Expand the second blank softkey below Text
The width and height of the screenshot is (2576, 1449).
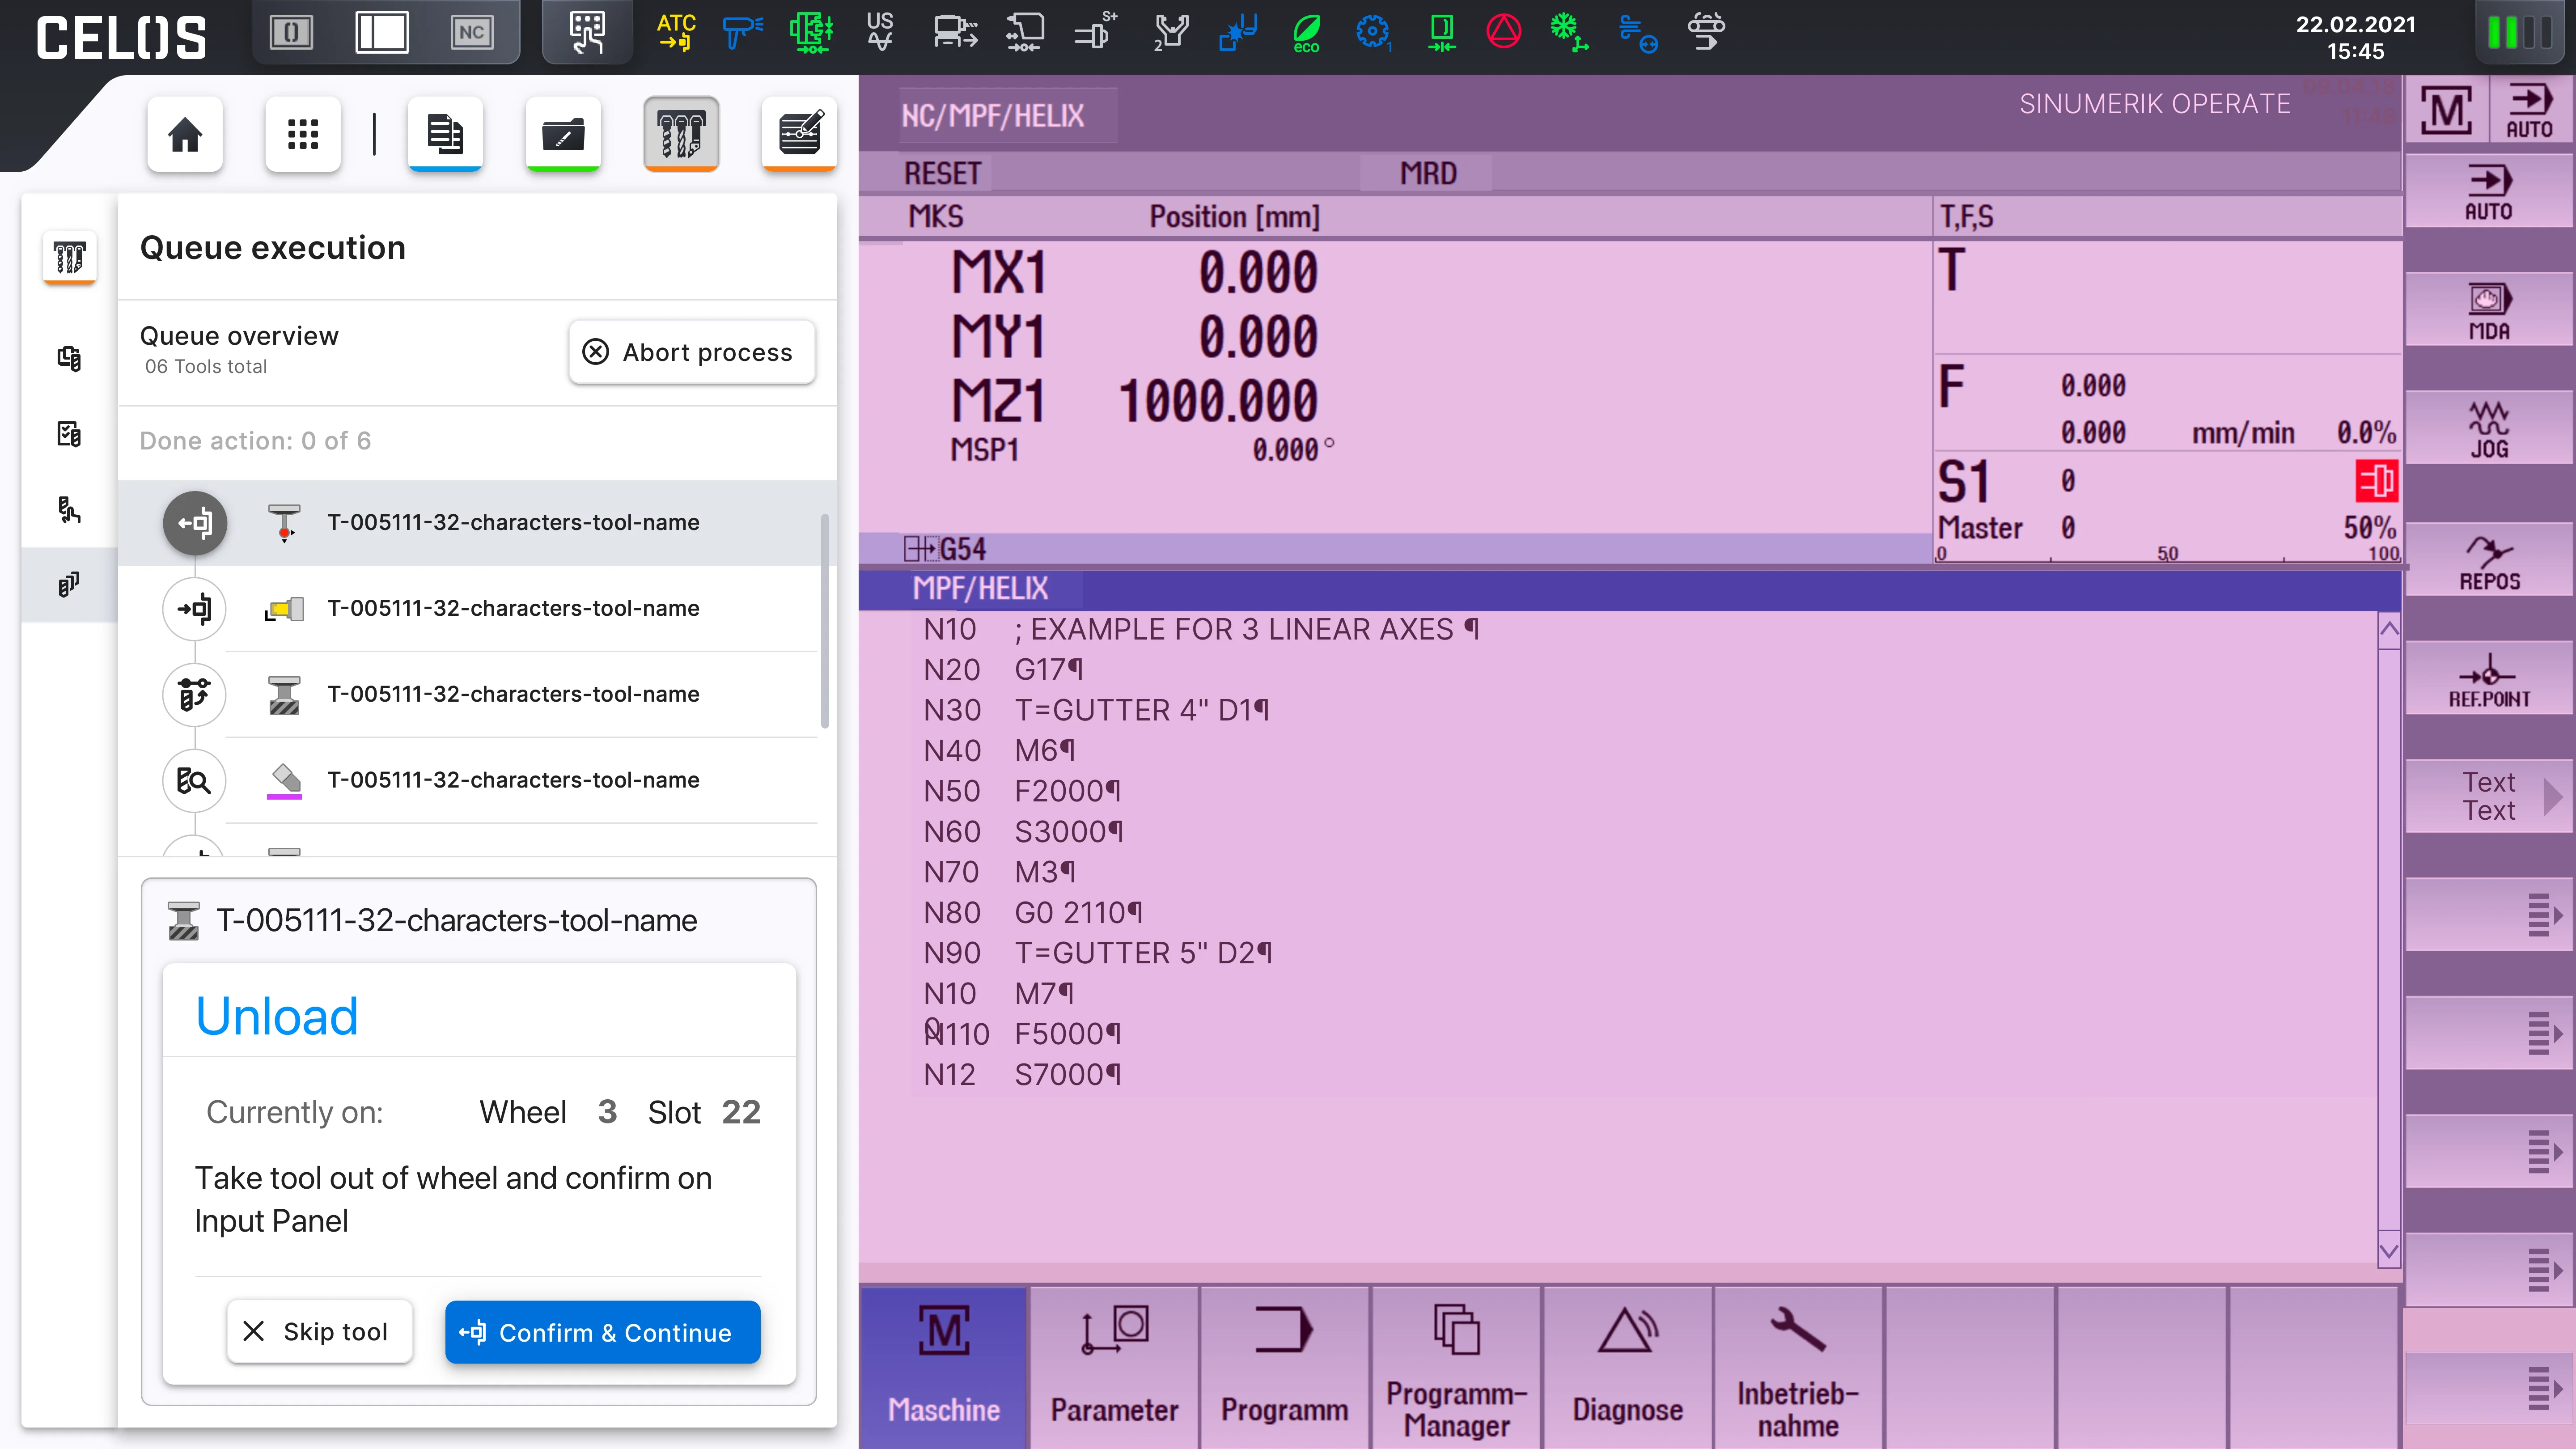pyautogui.click(x=2488, y=1032)
